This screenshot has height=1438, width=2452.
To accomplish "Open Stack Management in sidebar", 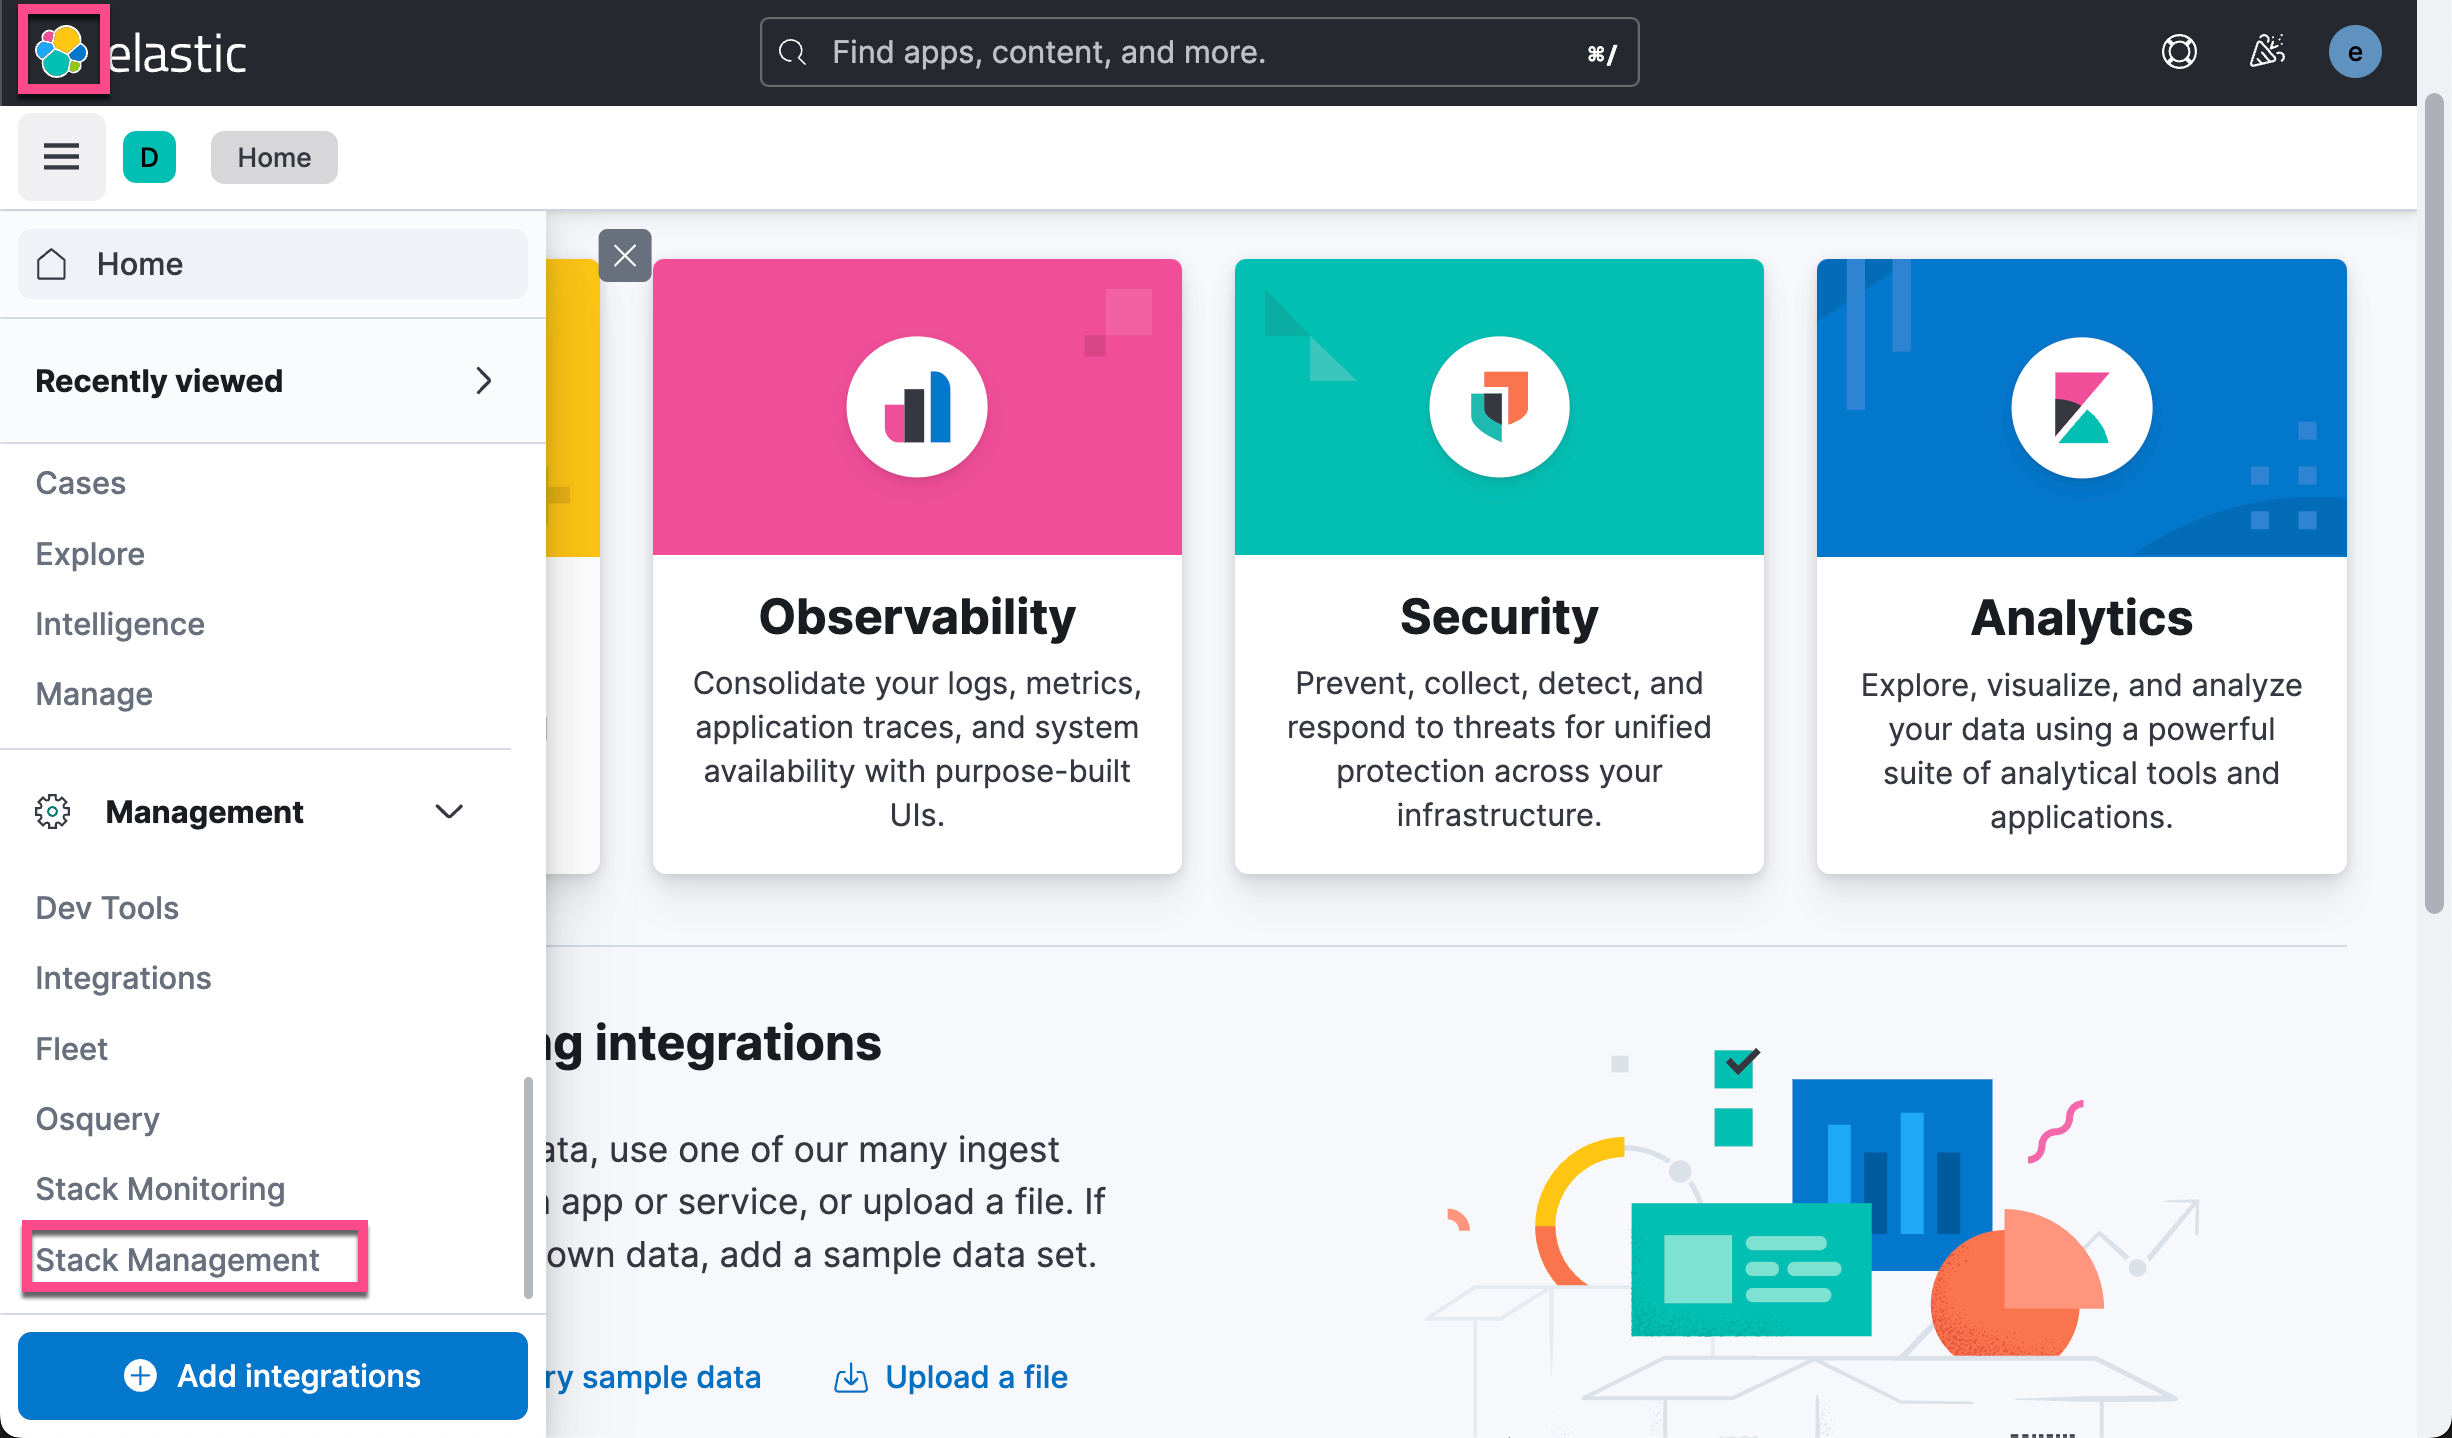I will coord(178,1259).
